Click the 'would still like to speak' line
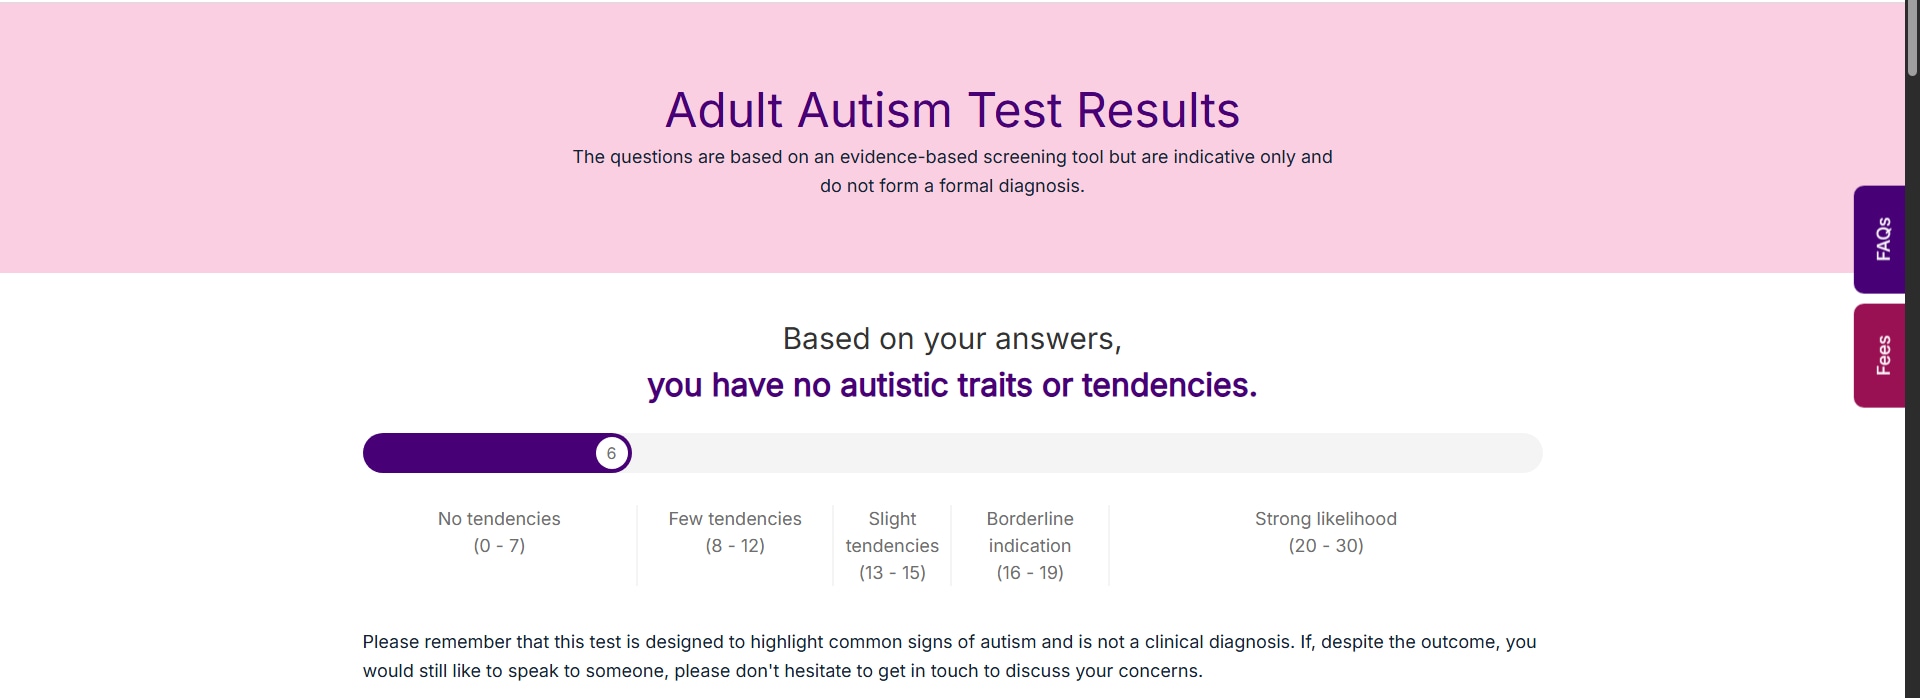Screen dimensions: 1920x698 click(x=782, y=671)
